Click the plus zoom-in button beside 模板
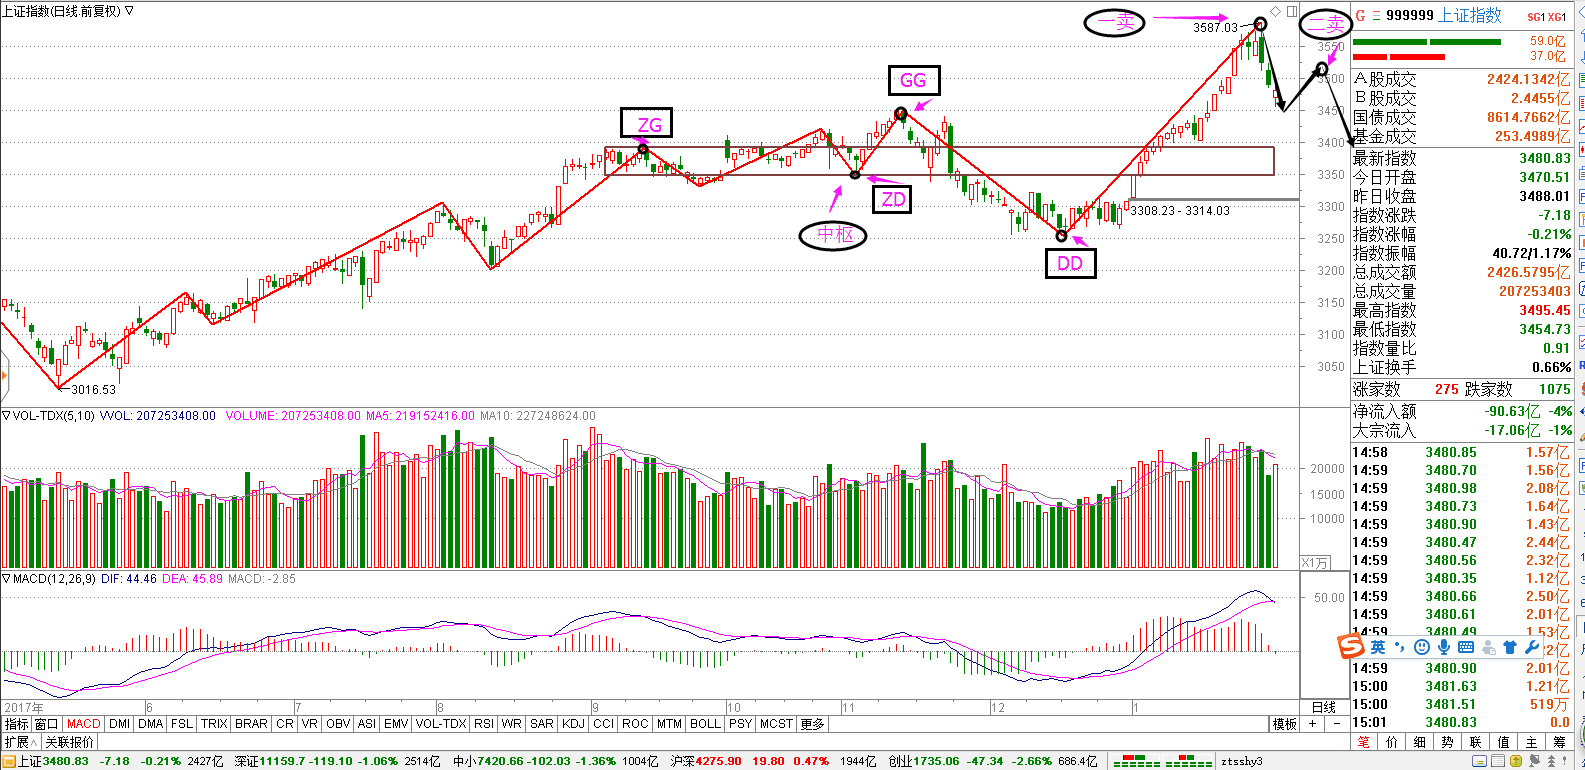1585x770 pixels. [x=1312, y=724]
